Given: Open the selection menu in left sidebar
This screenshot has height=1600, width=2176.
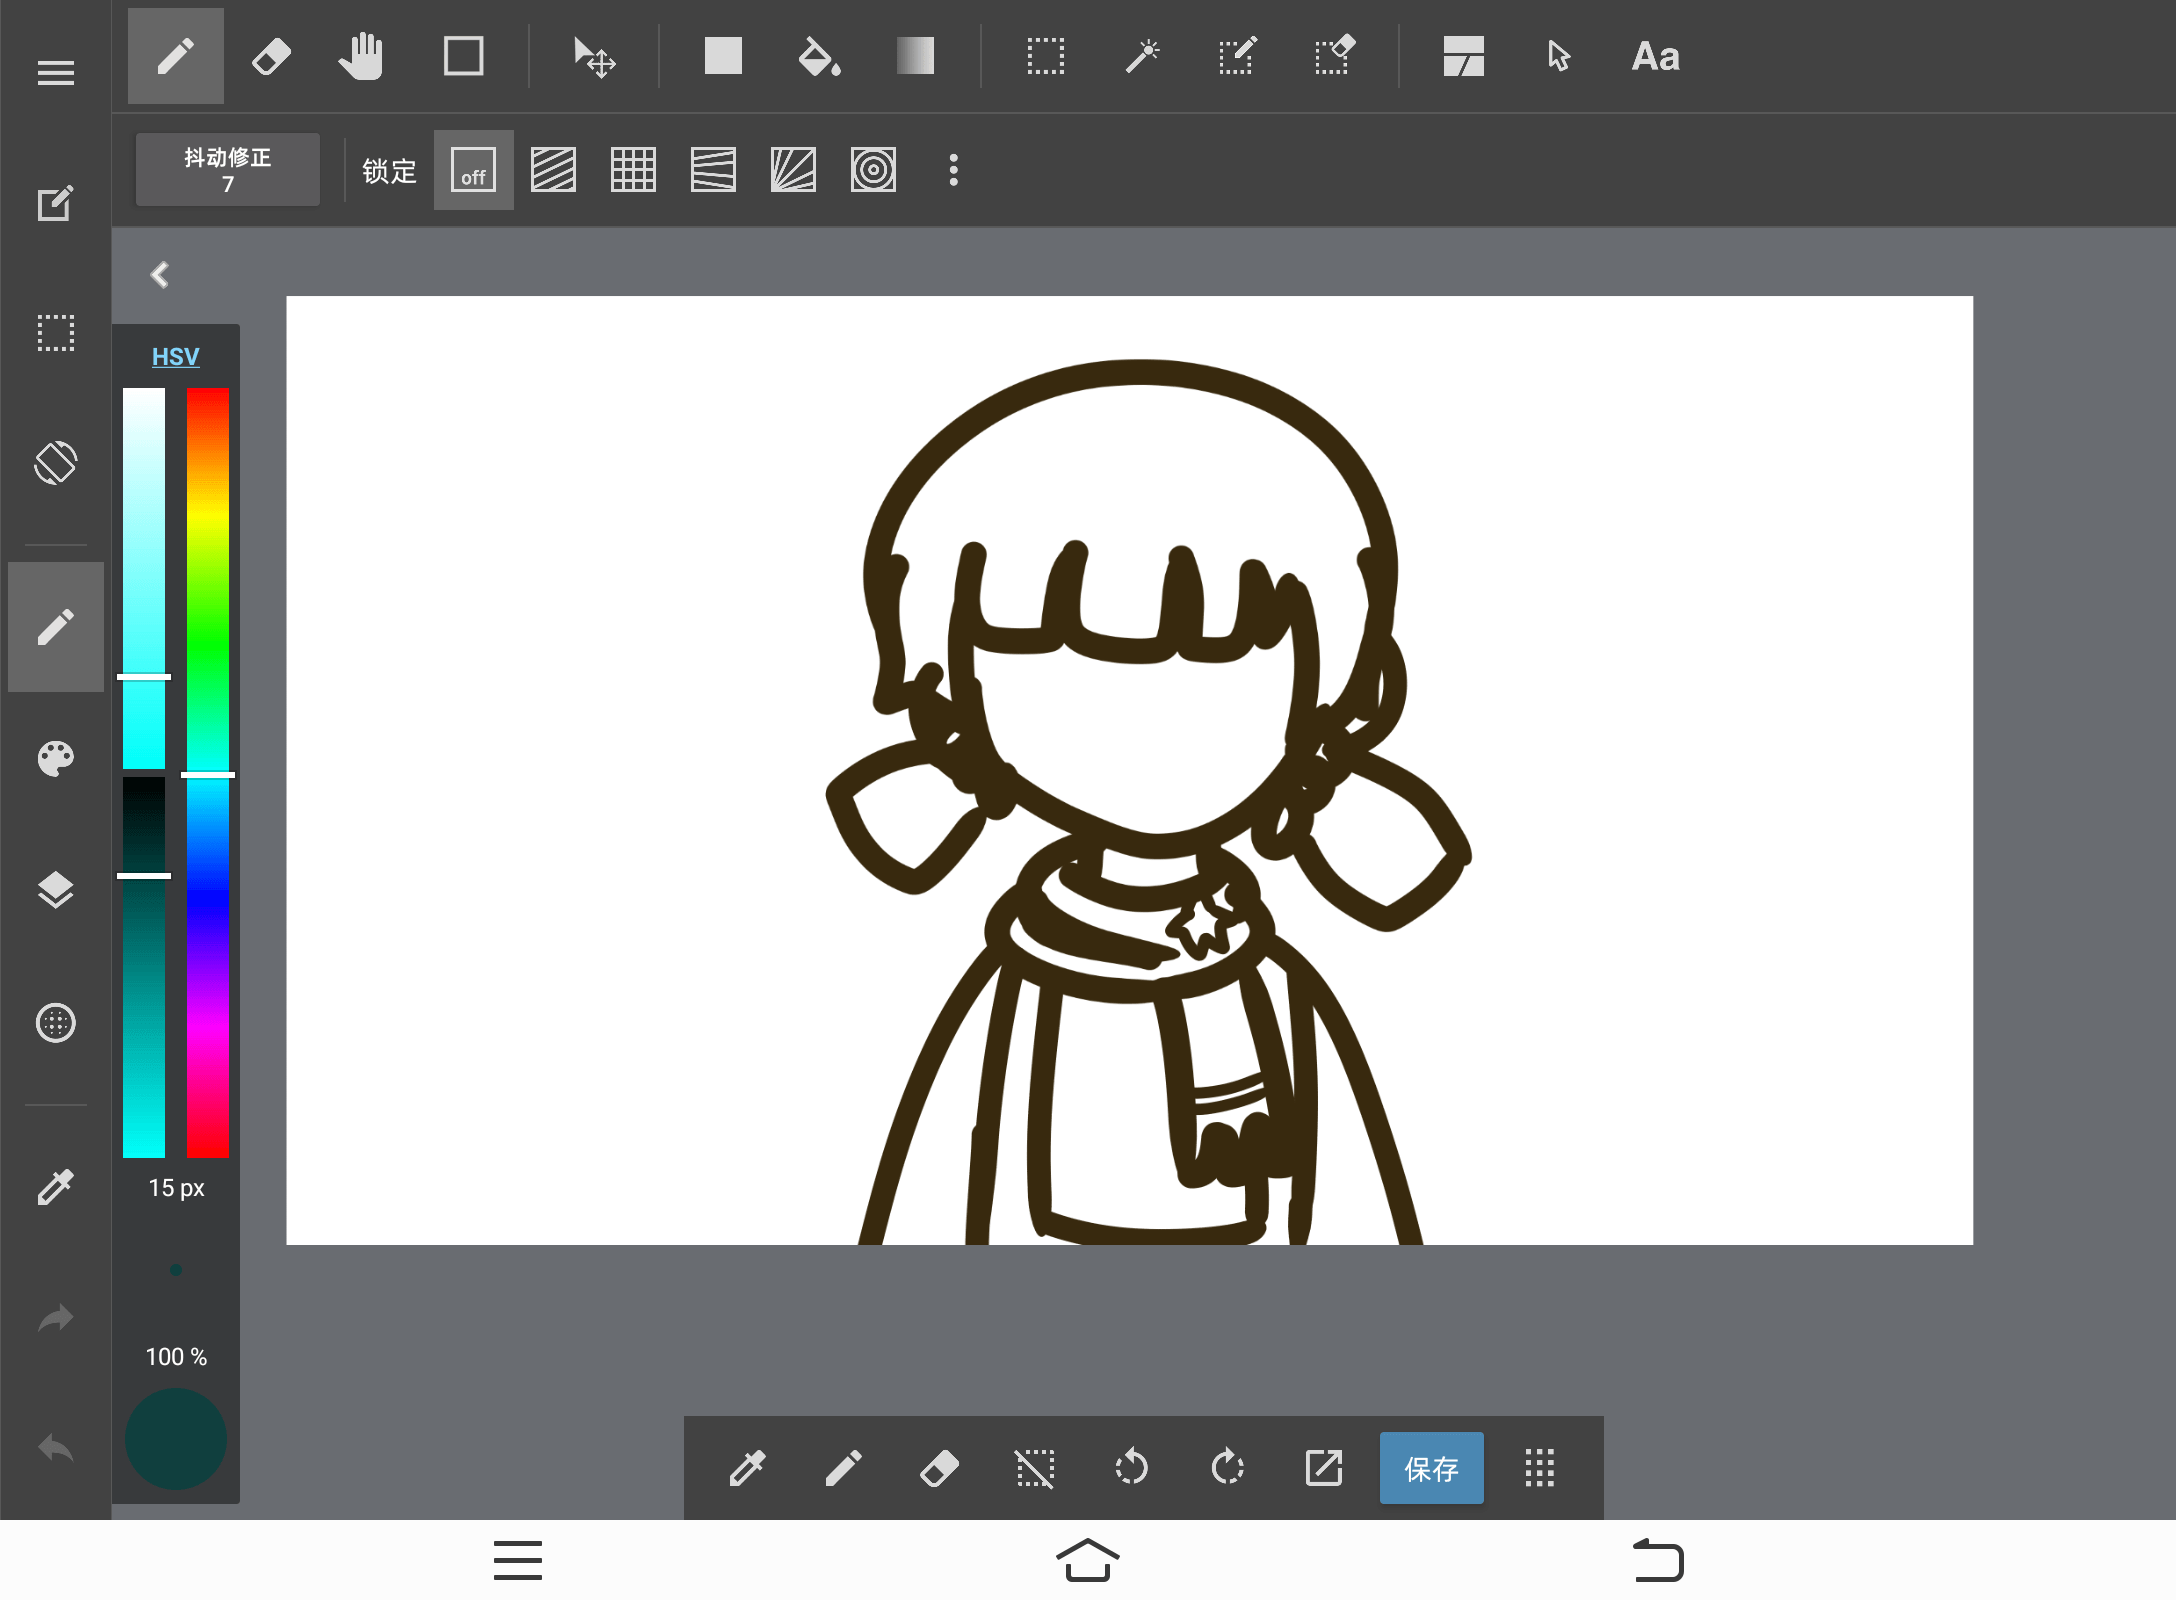Looking at the screenshot, I should pos(56,333).
